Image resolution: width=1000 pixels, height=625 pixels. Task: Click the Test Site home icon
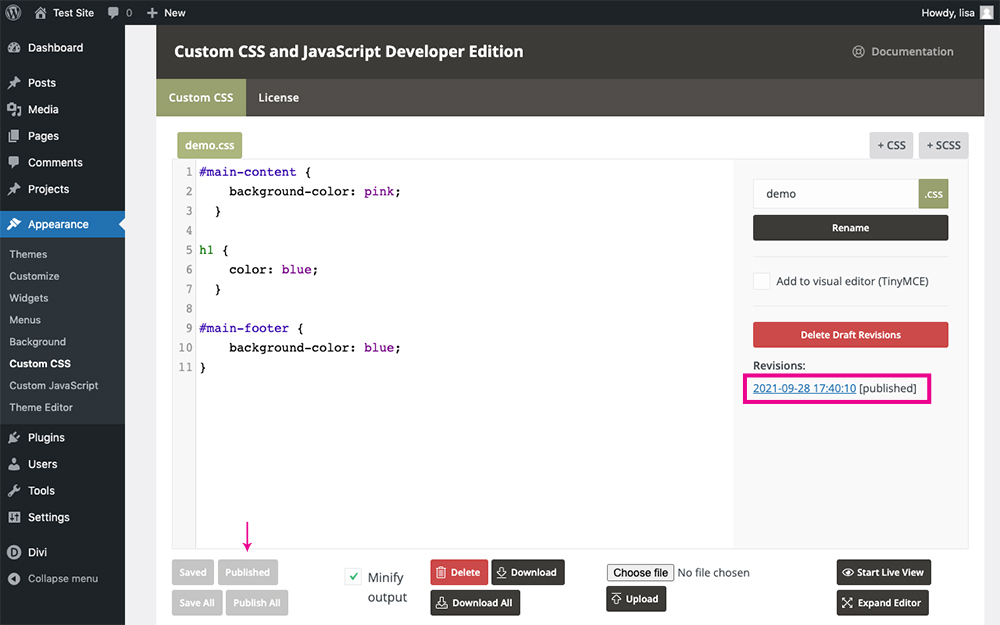click(40, 13)
